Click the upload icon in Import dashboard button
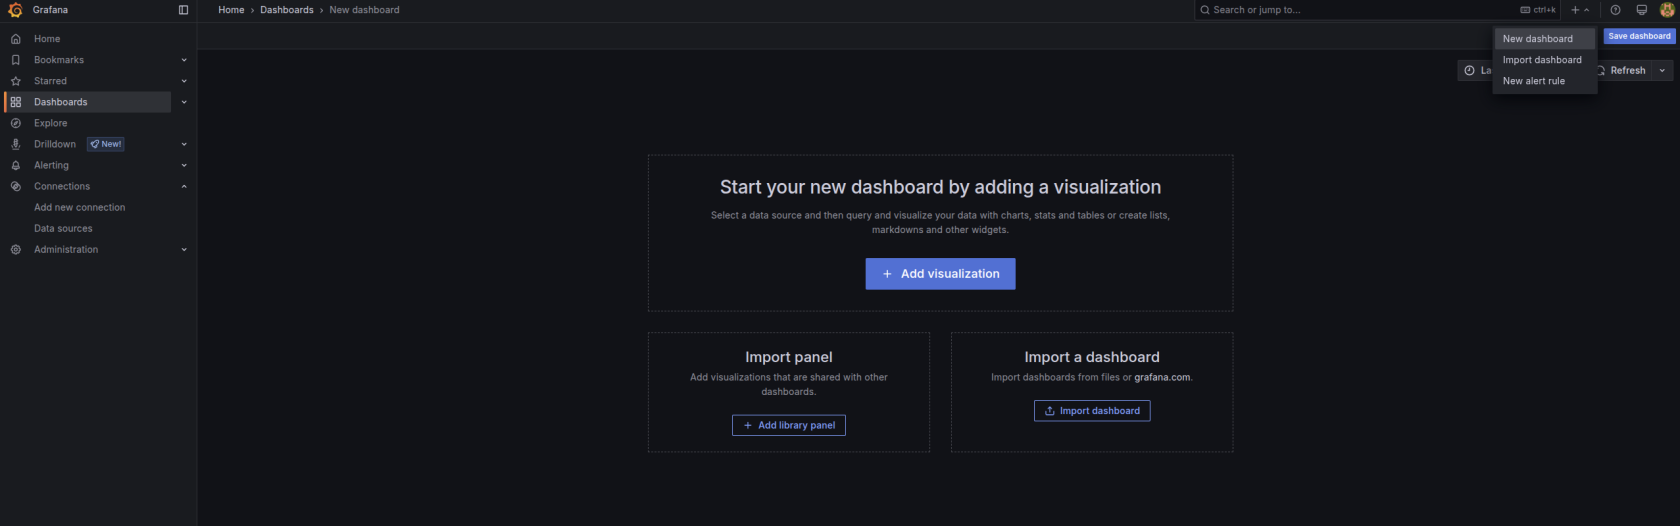Screen dimensions: 1680x526 pos(1050,411)
